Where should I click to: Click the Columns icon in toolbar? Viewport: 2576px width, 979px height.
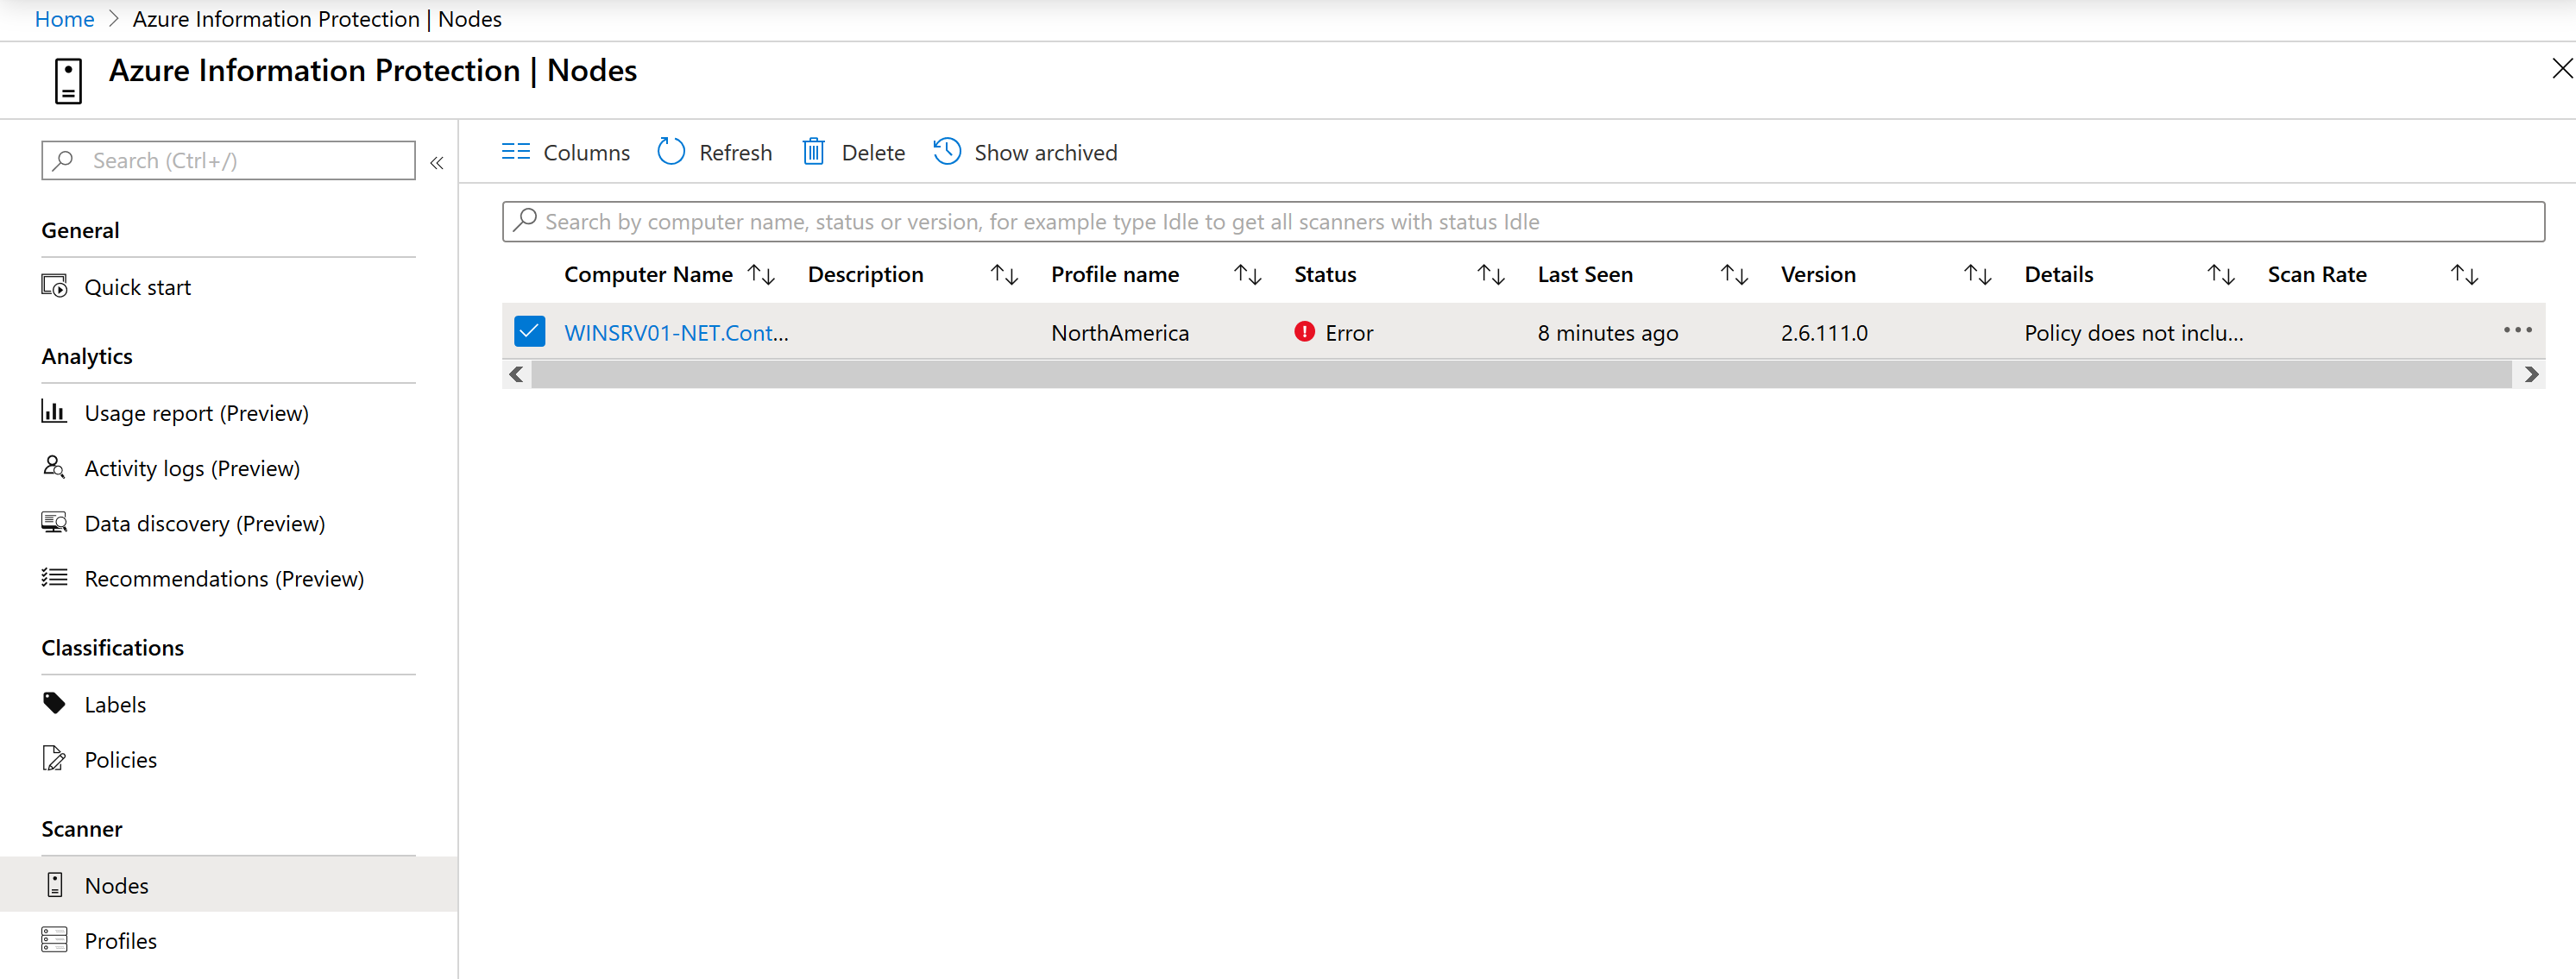click(x=515, y=152)
